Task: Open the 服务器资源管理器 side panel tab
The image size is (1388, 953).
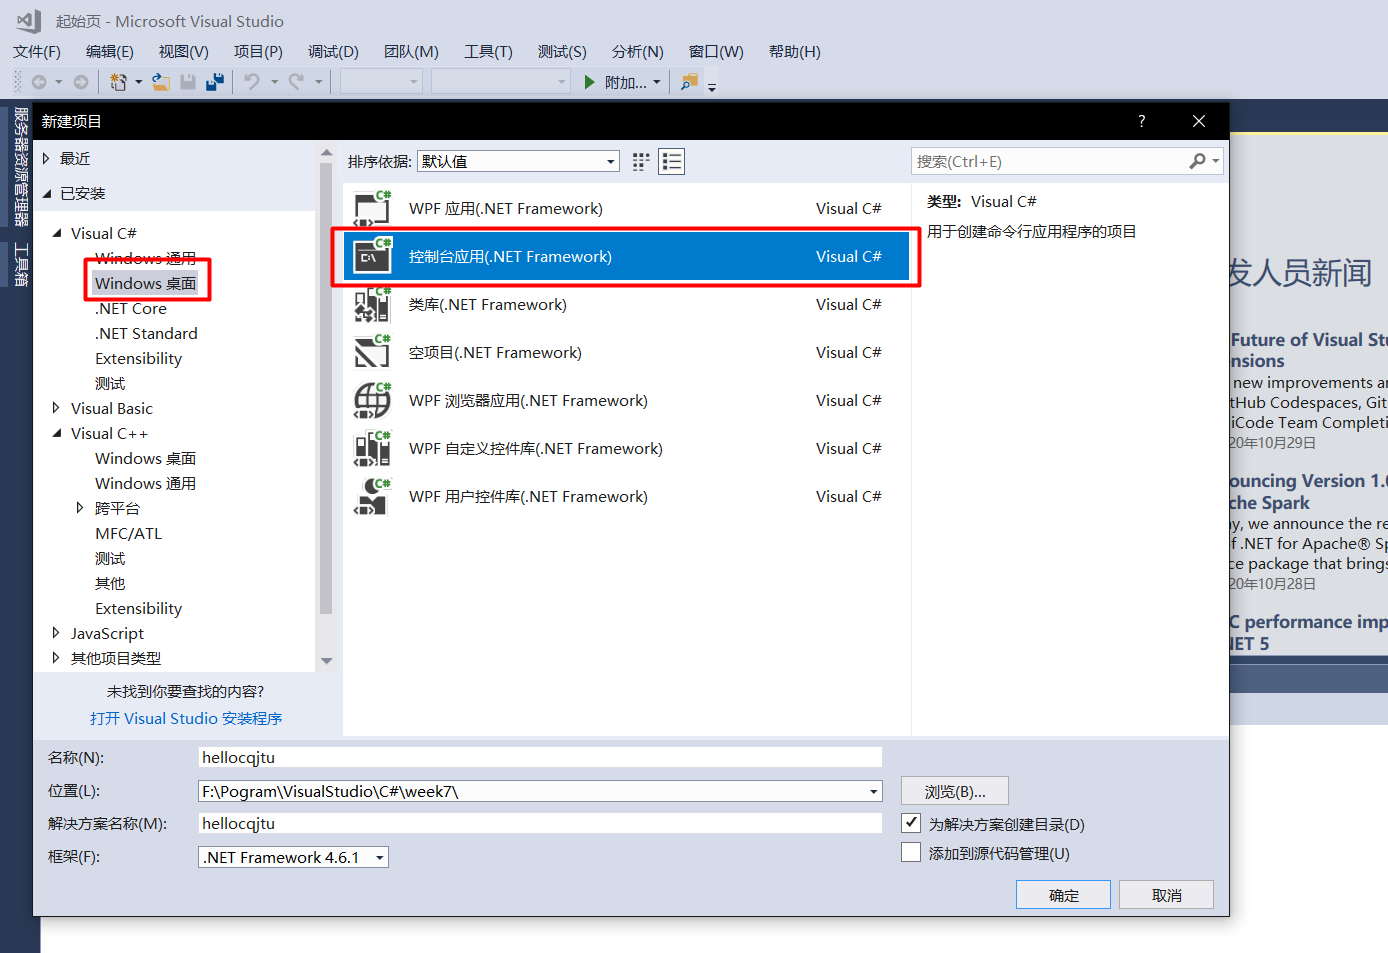Action: [x=21, y=167]
